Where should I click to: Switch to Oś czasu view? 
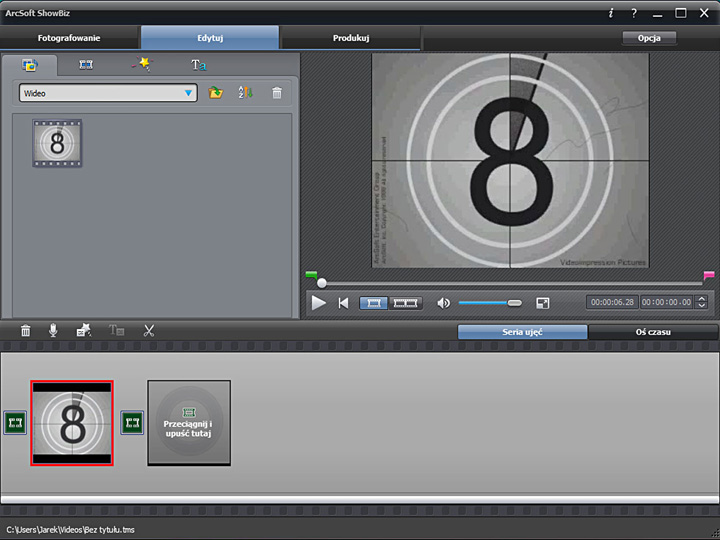pyautogui.click(x=653, y=332)
